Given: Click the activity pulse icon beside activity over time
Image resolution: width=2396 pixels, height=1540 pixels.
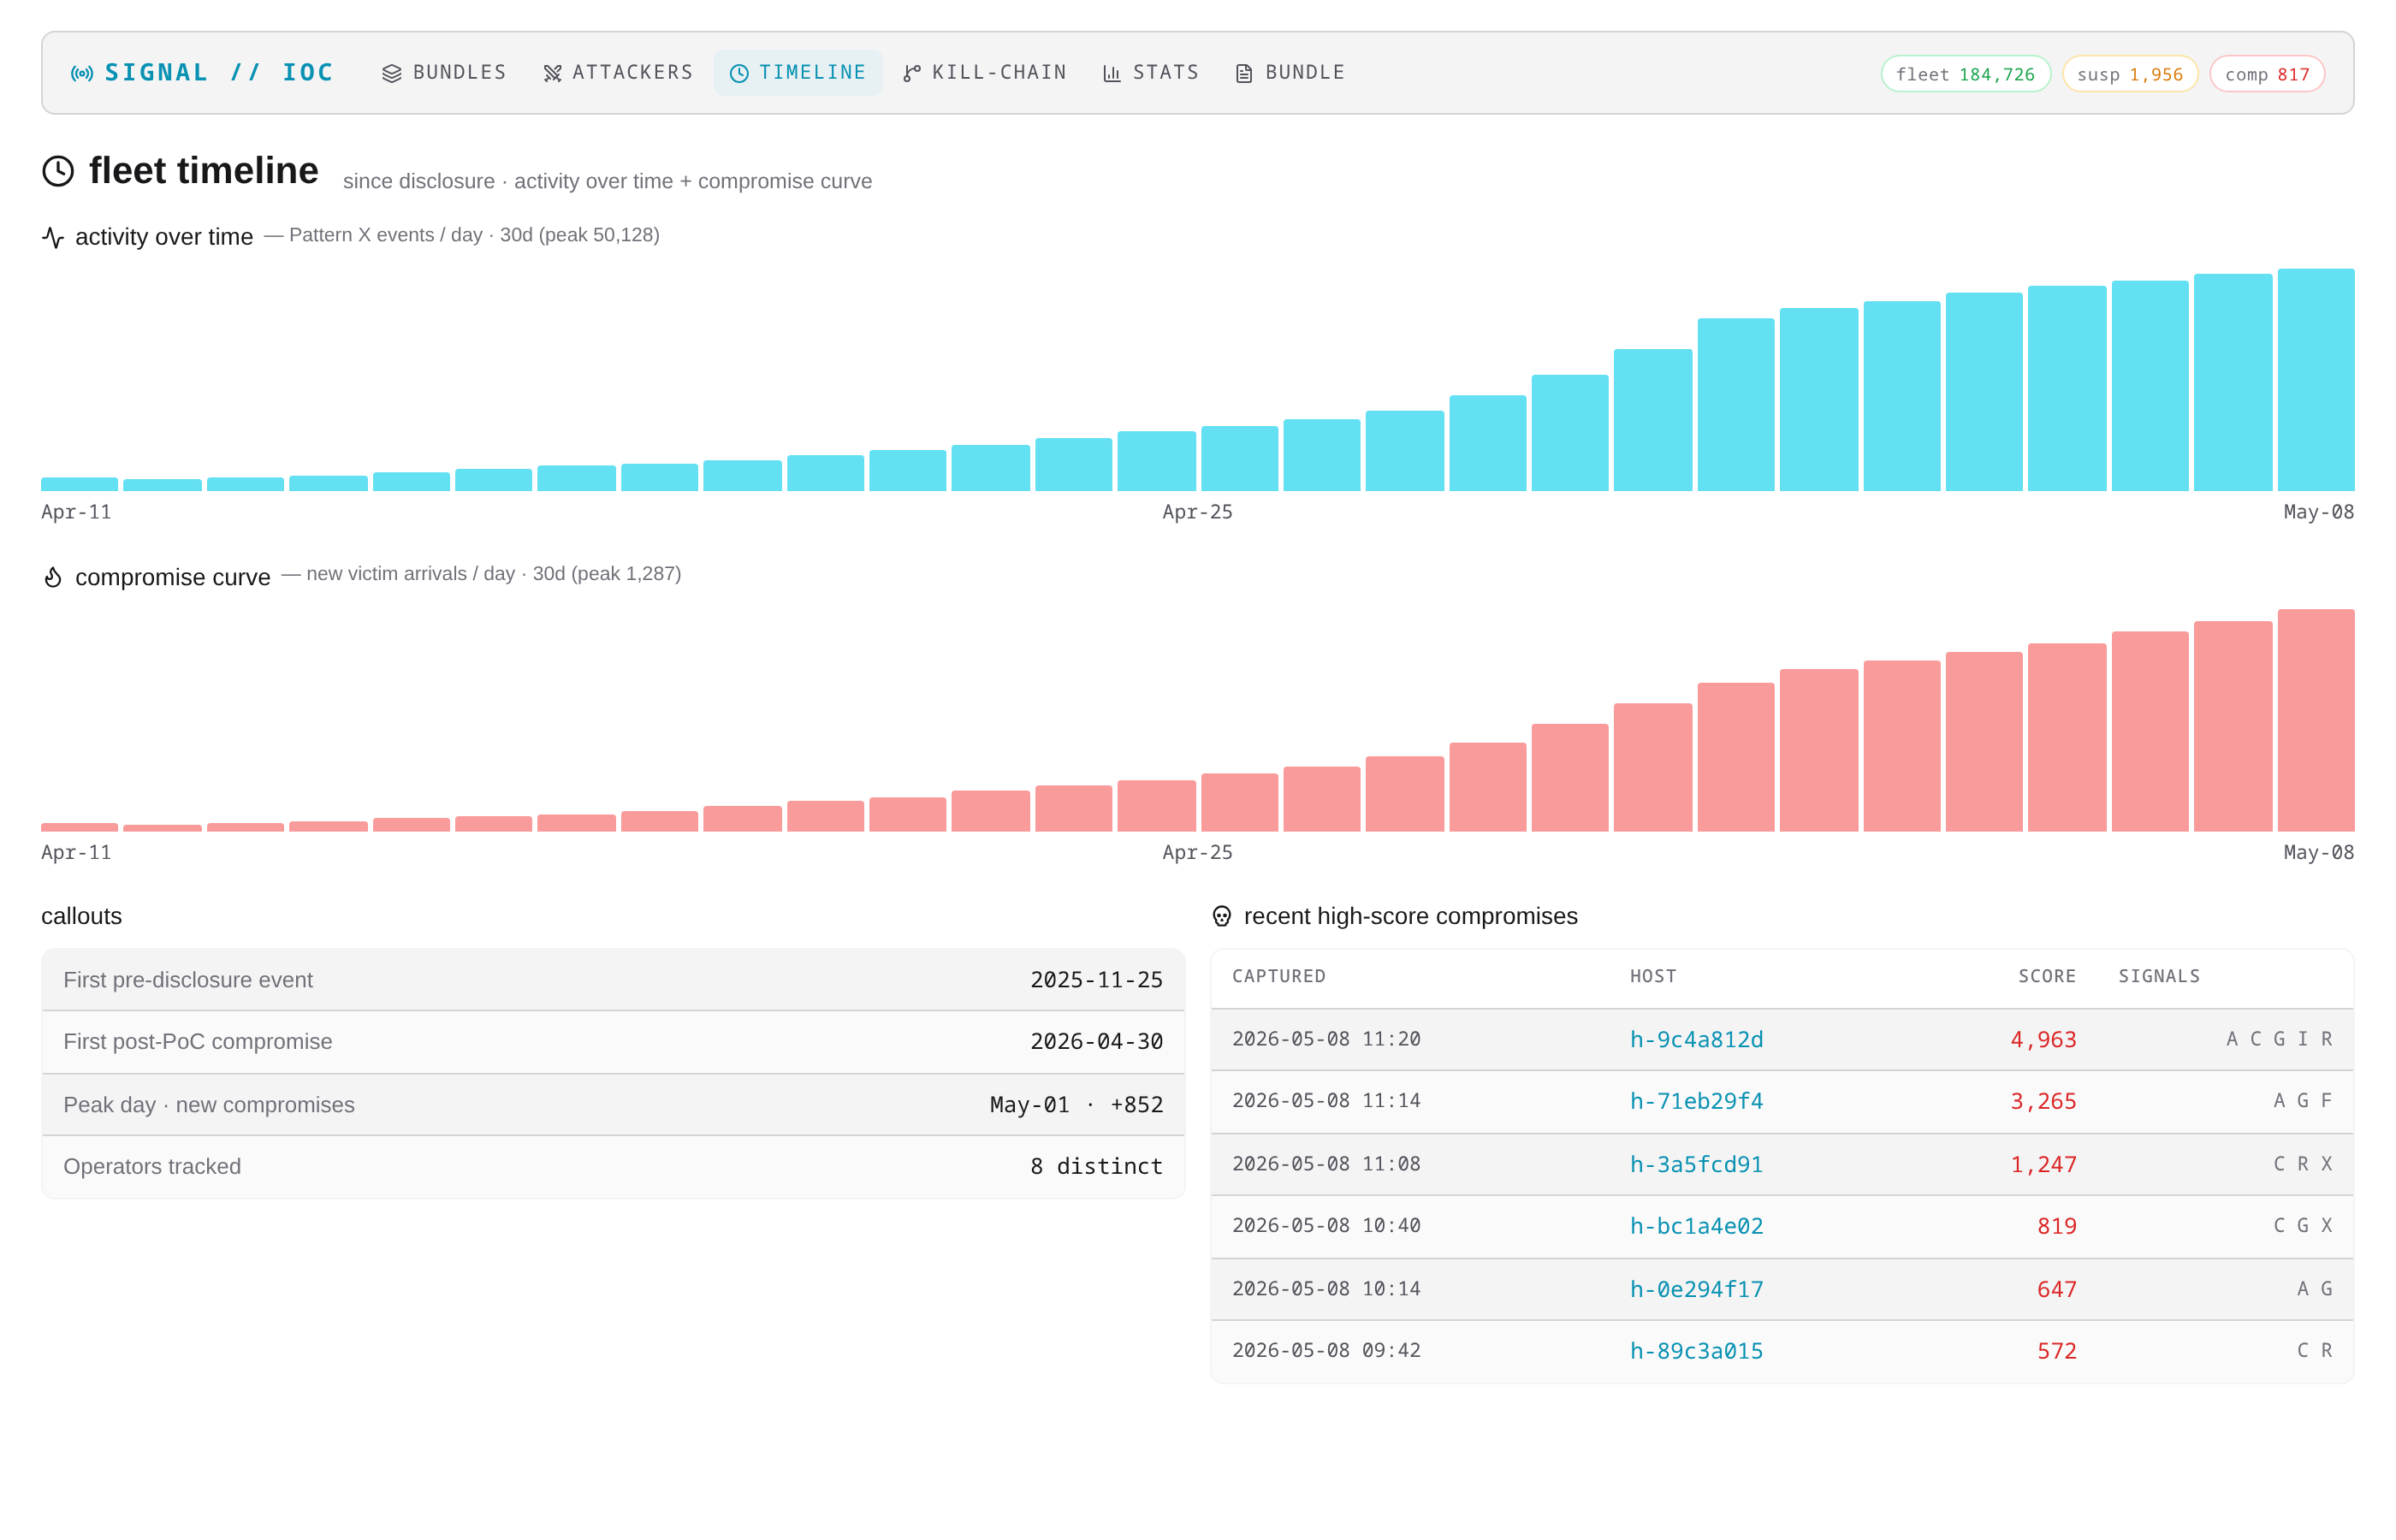Looking at the screenshot, I should (53, 237).
